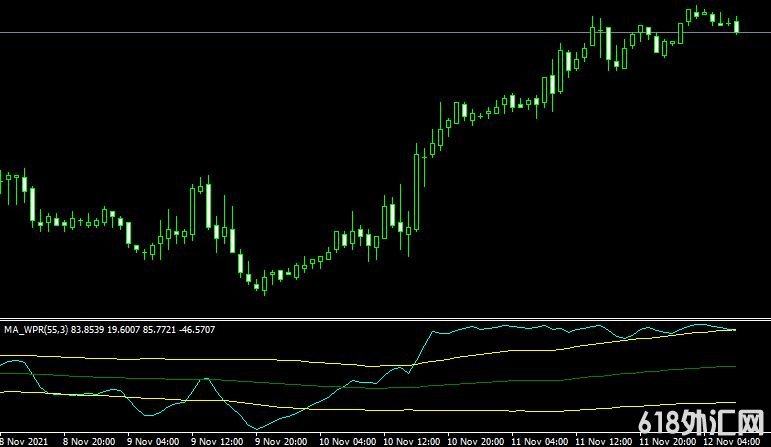
Task: Click the 85.7721 indicator value
Action: [159, 329]
